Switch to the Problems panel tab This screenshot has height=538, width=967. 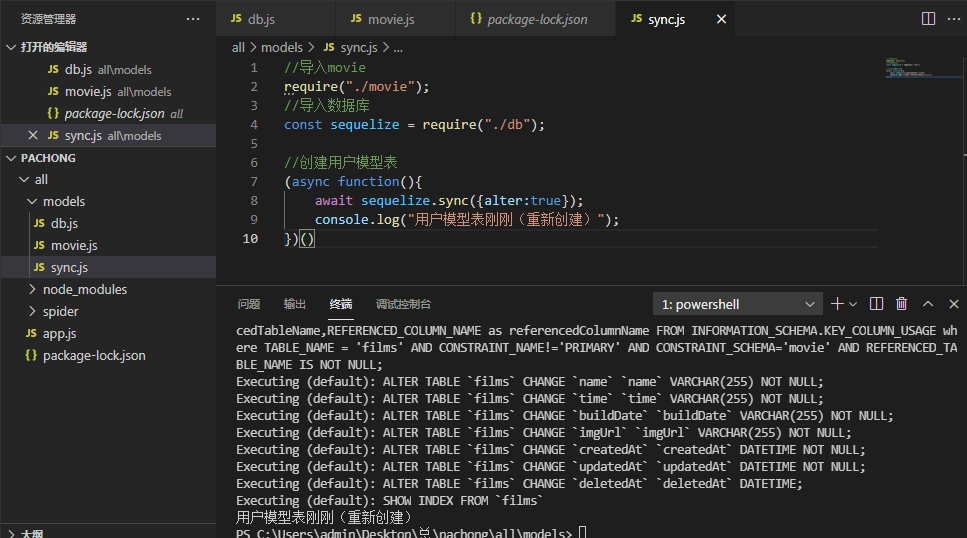pos(249,304)
